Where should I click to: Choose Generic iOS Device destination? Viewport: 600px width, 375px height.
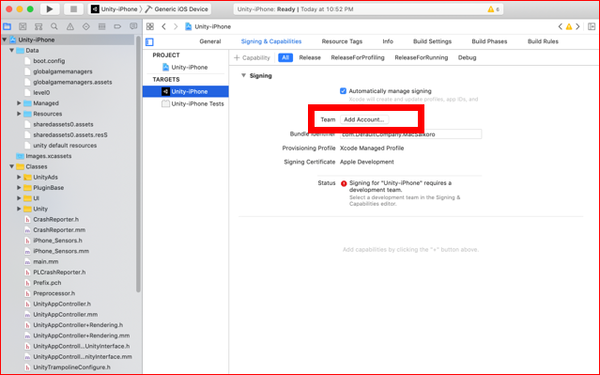(x=177, y=9)
